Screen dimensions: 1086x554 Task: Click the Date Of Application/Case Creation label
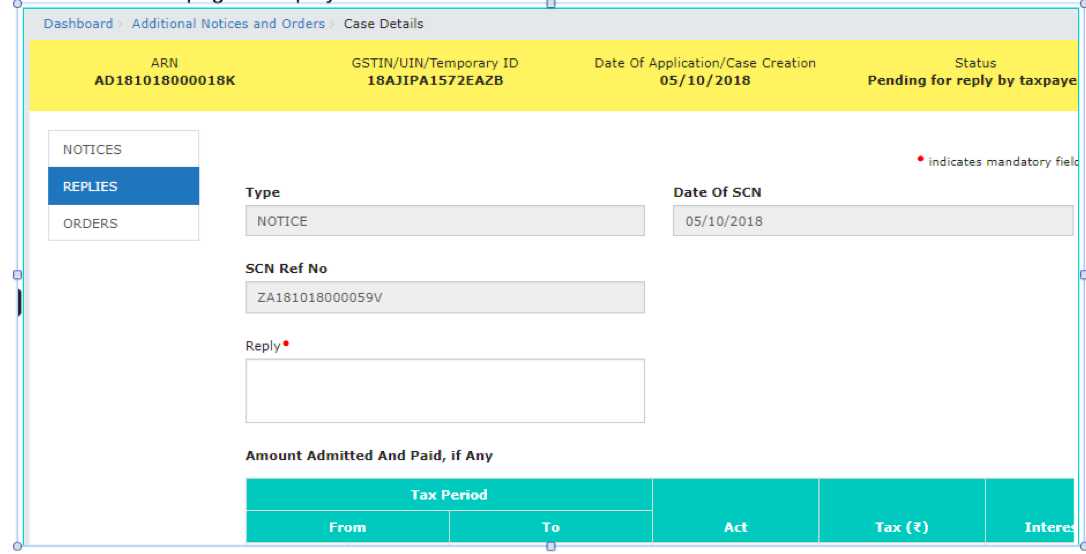705,63
